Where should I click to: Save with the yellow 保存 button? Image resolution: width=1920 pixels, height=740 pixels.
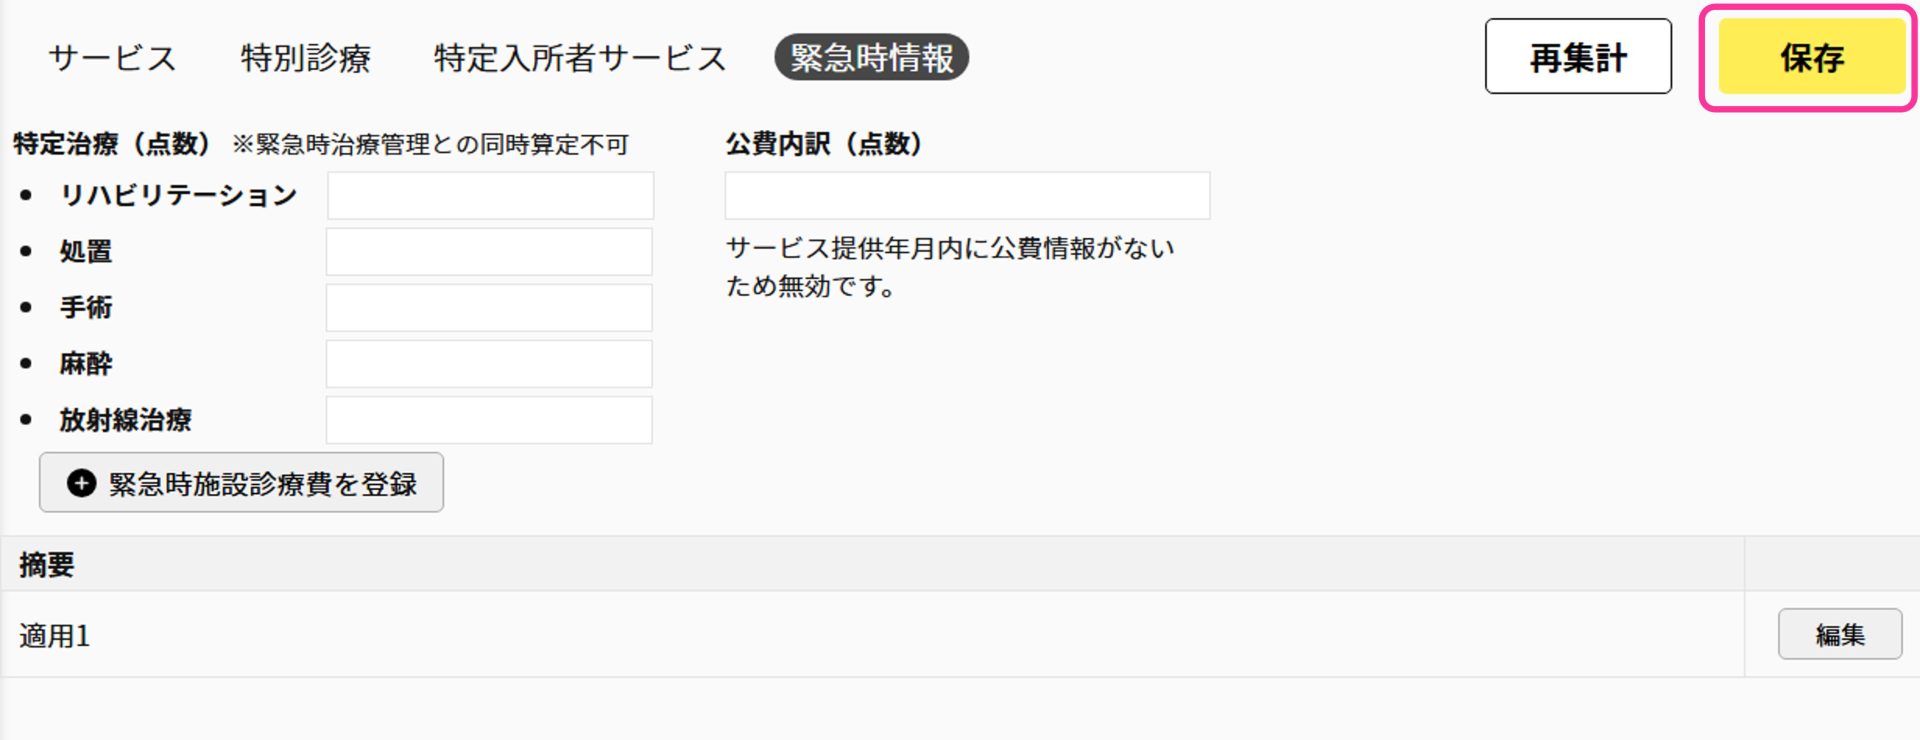coord(1811,58)
